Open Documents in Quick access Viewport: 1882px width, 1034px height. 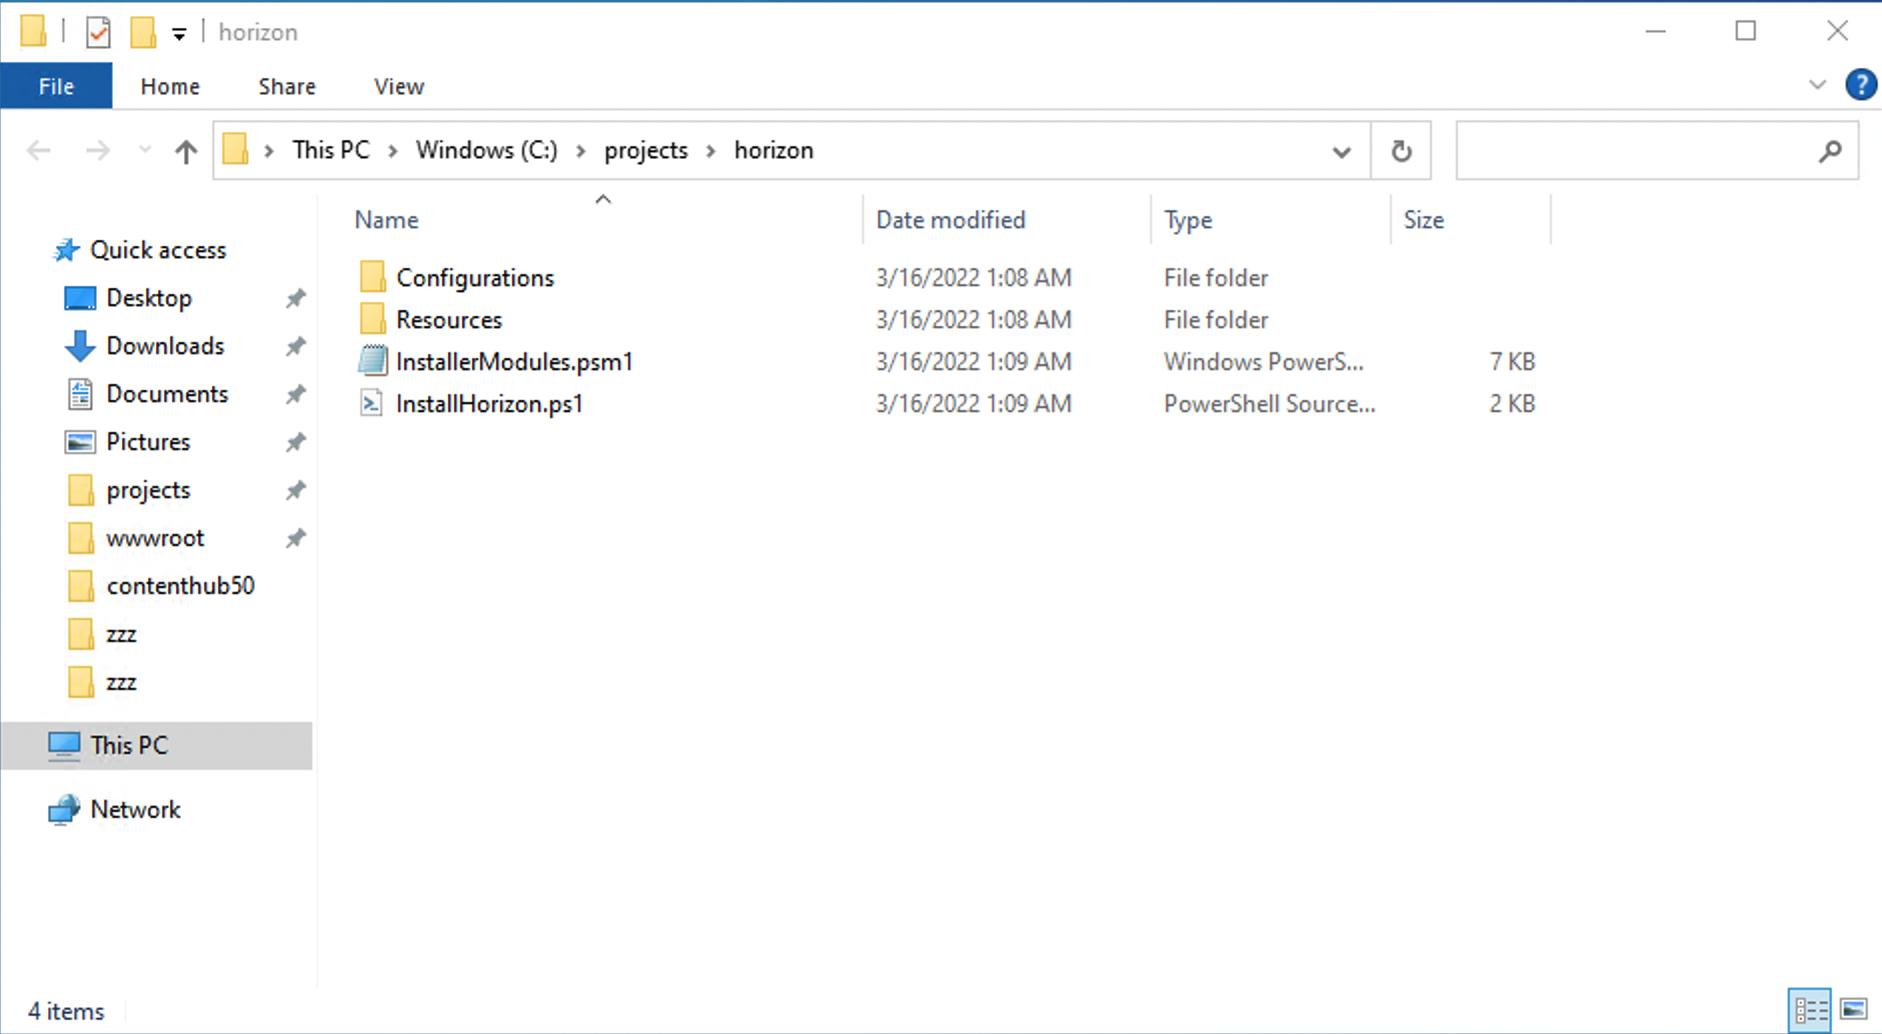(167, 394)
